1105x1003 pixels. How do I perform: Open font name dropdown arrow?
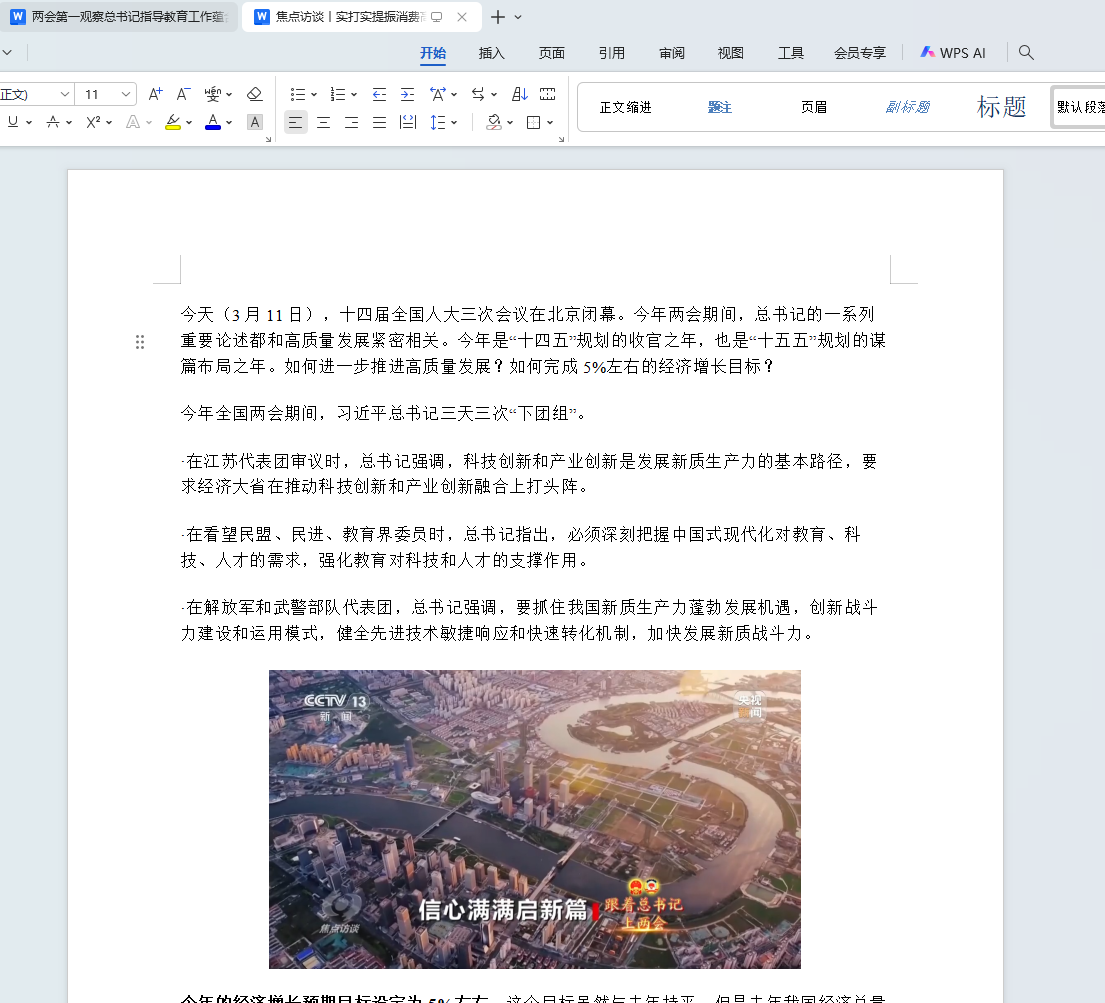point(64,94)
